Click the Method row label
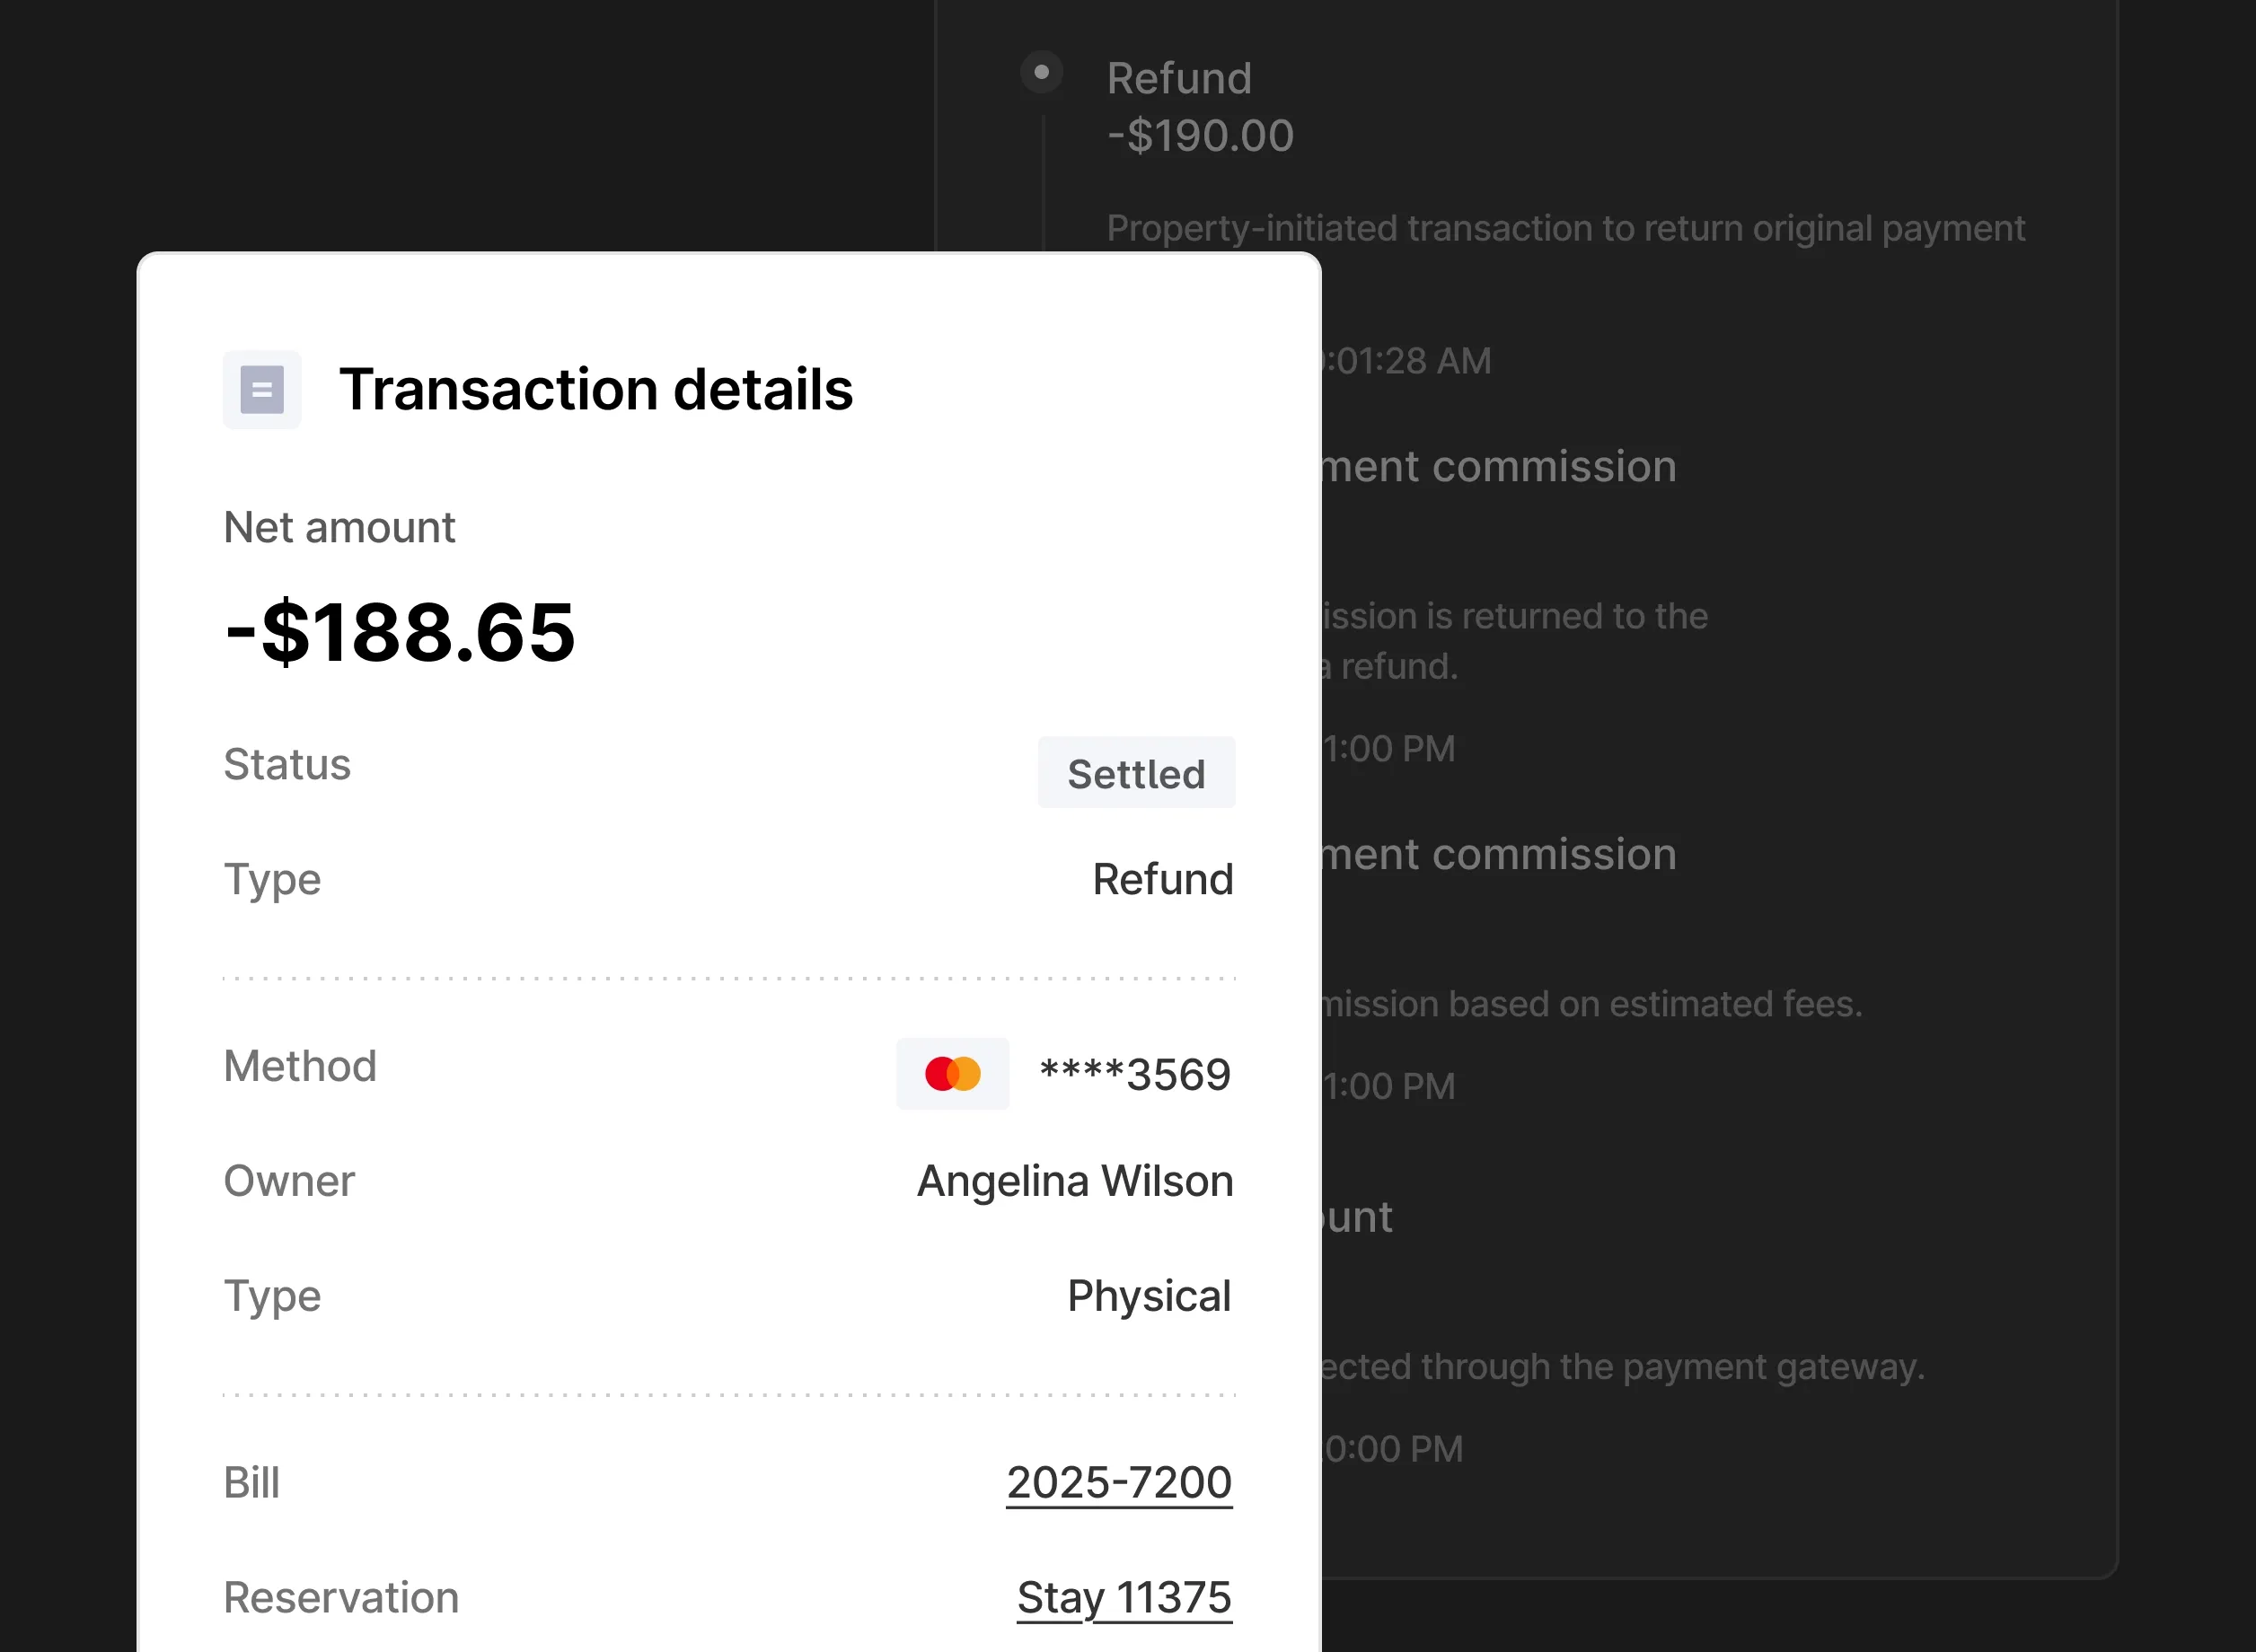The height and width of the screenshot is (1652, 2256). [x=300, y=1066]
